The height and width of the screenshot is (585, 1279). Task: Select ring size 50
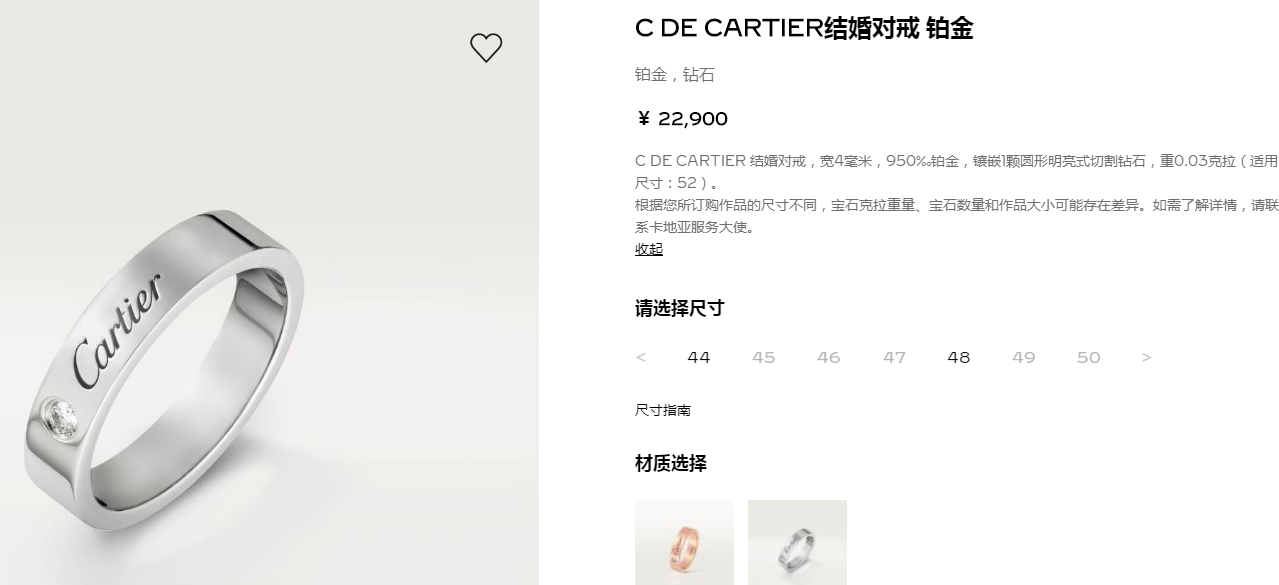[x=1089, y=358]
